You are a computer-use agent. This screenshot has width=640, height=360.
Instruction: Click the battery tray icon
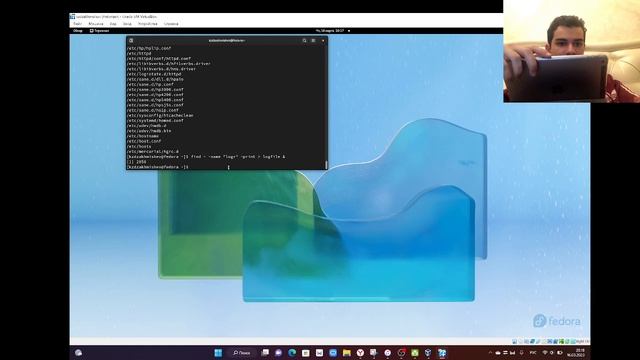pyautogui.click(x=560, y=353)
